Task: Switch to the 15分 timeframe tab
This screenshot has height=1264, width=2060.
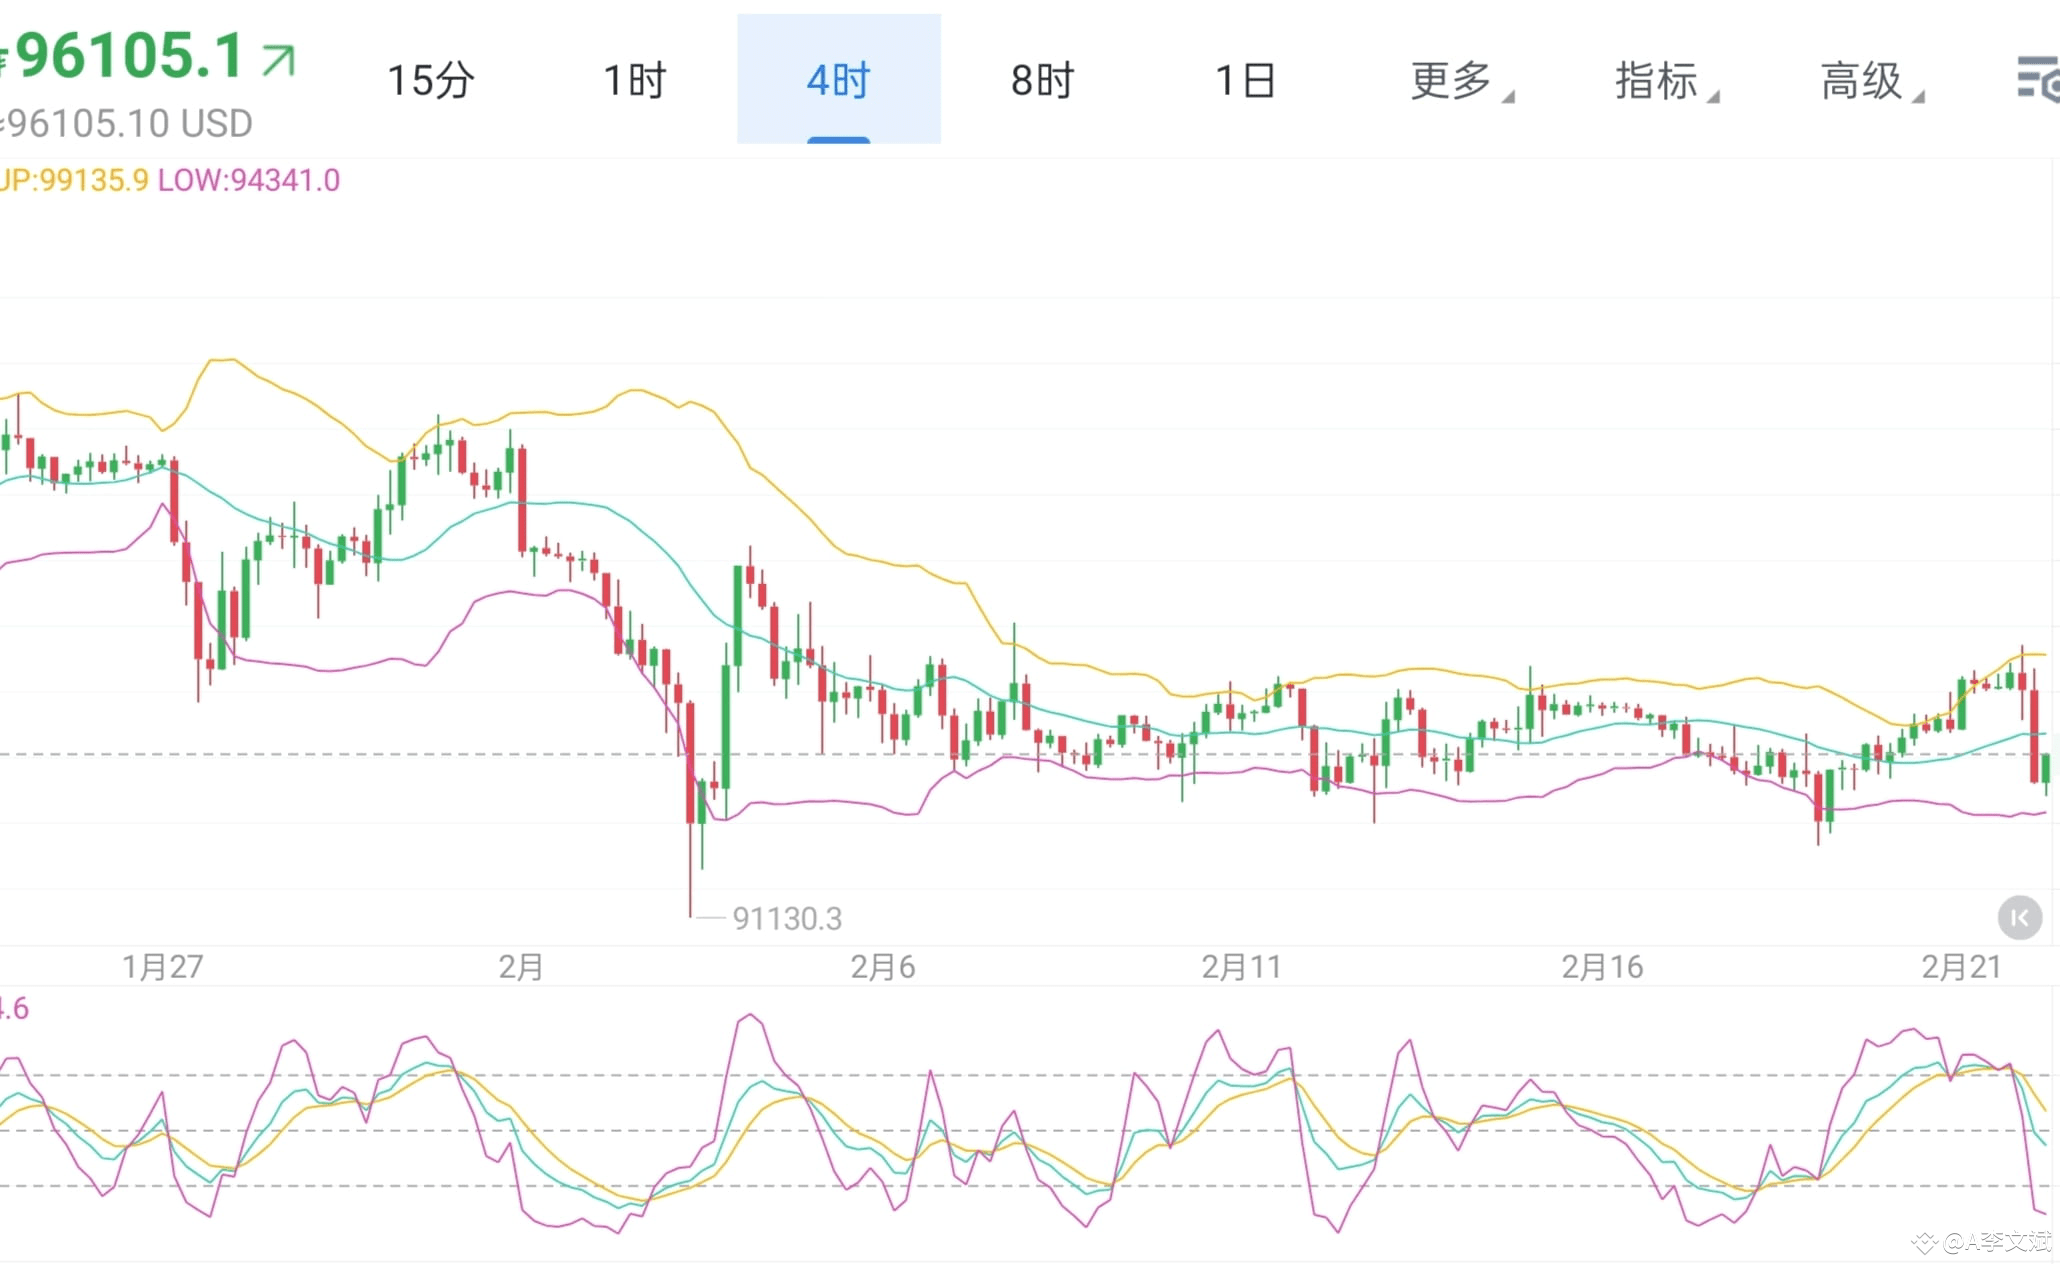Action: click(x=431, y=80)
